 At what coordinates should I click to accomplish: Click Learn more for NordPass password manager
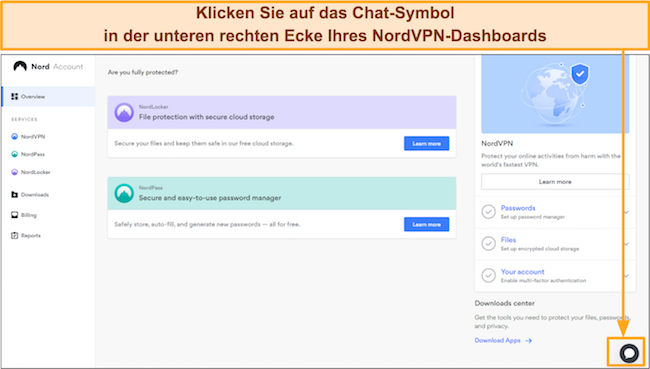pos(427,224)
